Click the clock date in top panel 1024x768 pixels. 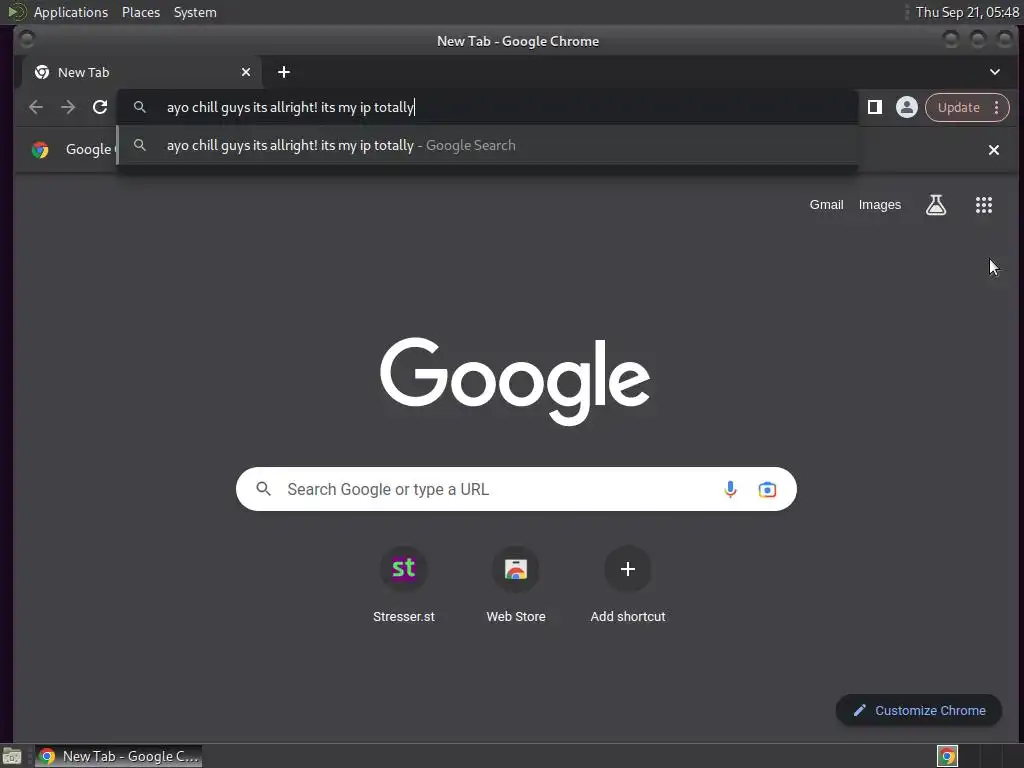click(x=967, y=12)
